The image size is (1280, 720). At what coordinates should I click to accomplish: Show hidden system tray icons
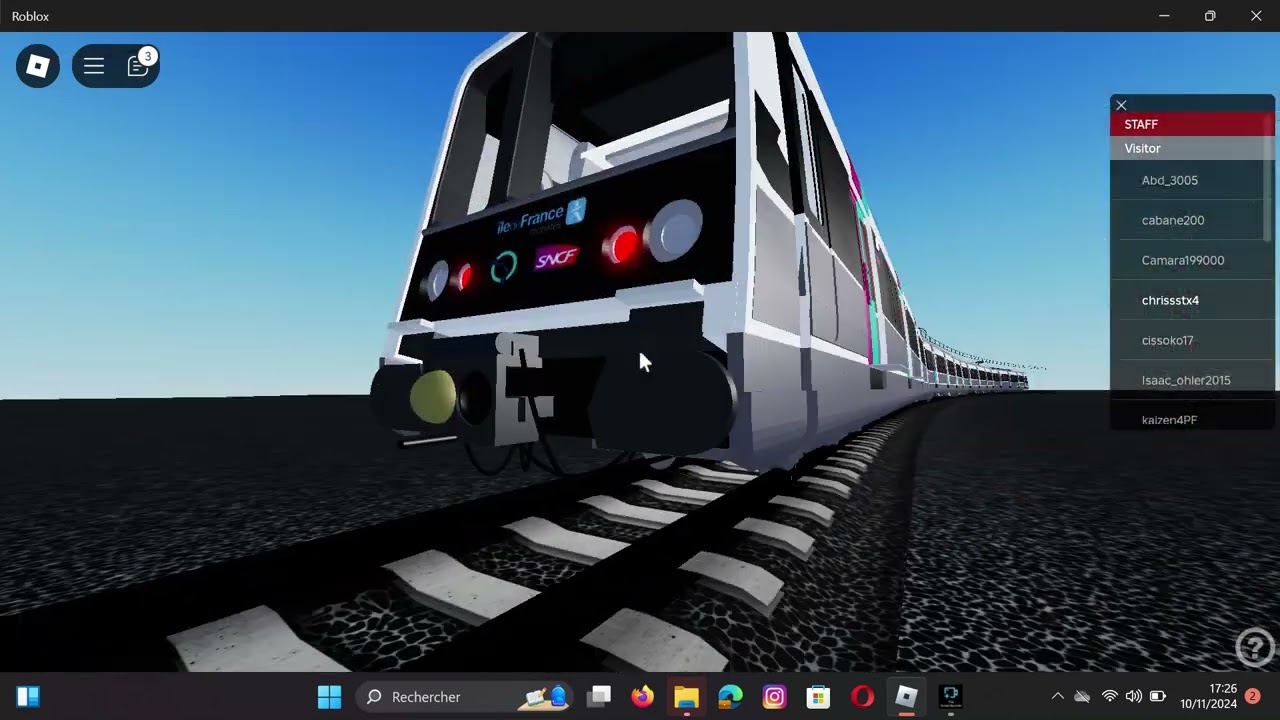pyautogui.click(x=1057, y=696)
